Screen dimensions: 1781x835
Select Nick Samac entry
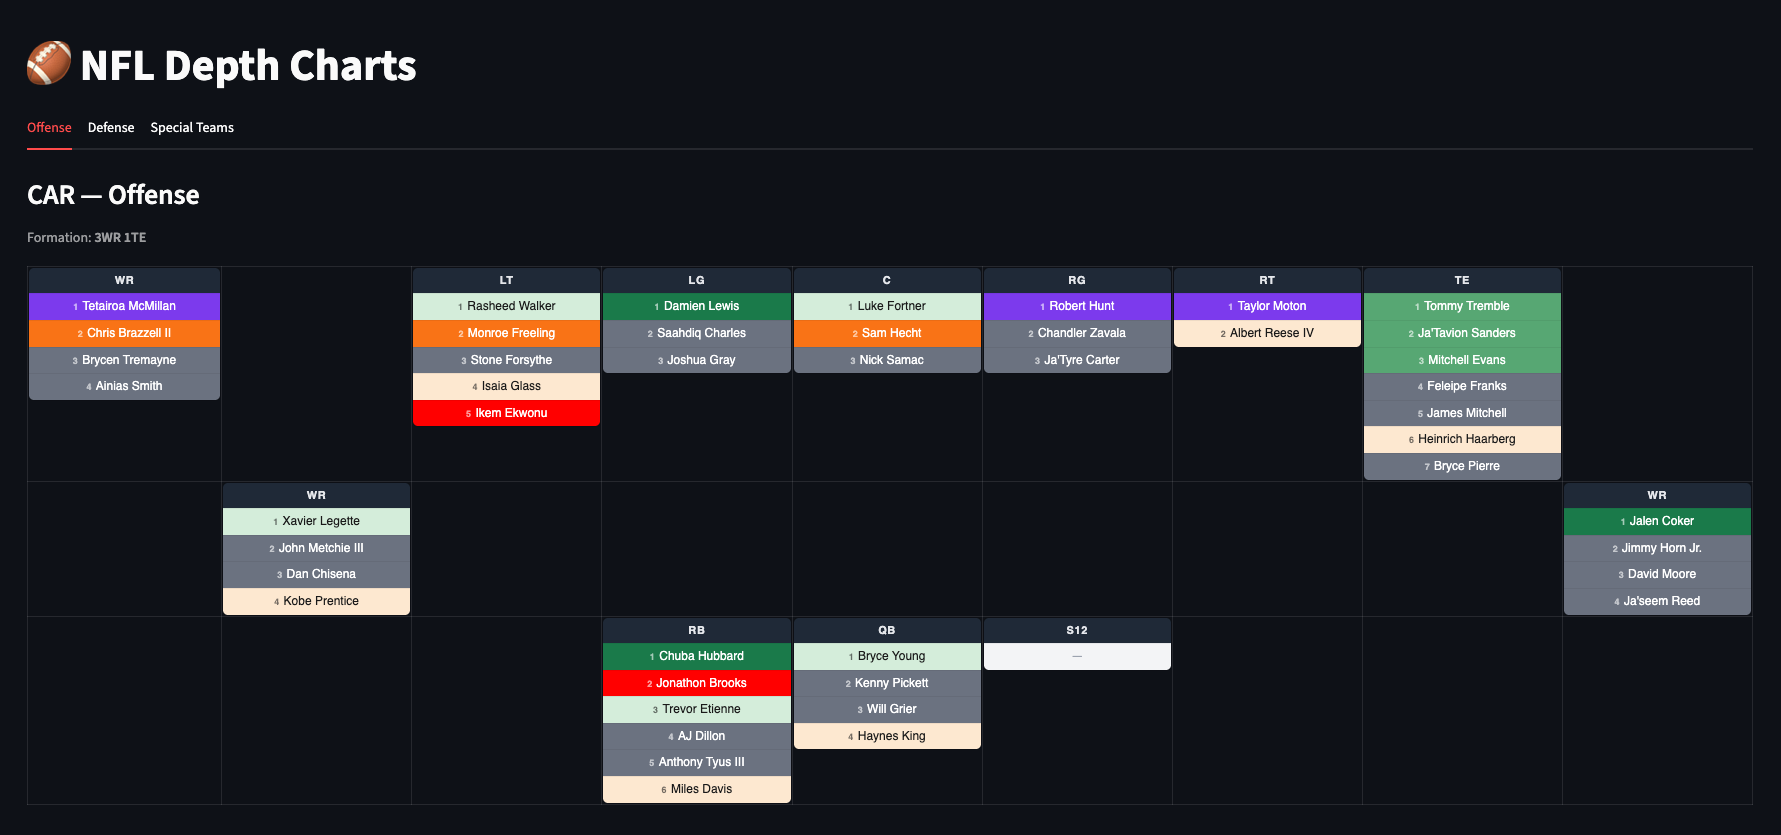(x=887, y=360)
